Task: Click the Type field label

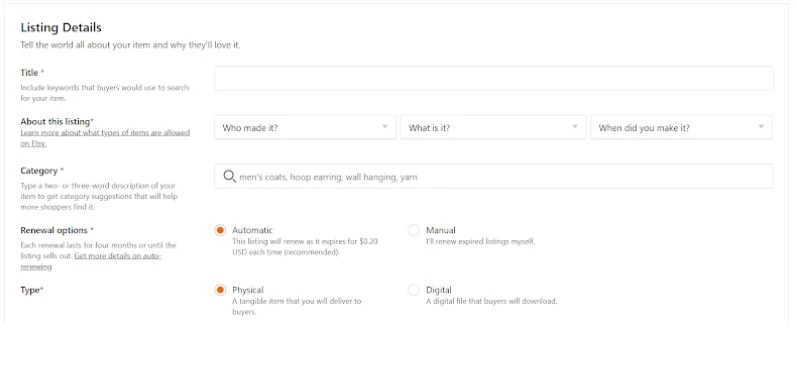Action: [x=32, y=290]
